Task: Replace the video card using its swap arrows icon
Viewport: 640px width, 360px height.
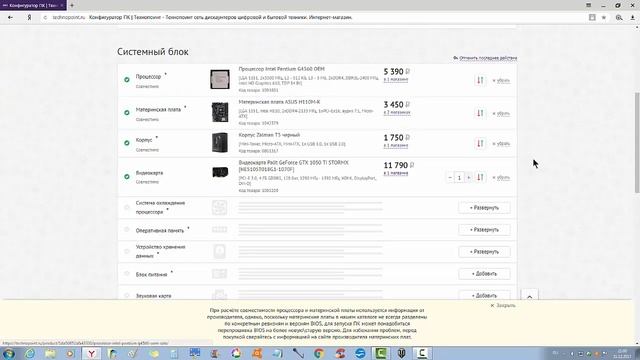Action: click(x=480, y=177)
